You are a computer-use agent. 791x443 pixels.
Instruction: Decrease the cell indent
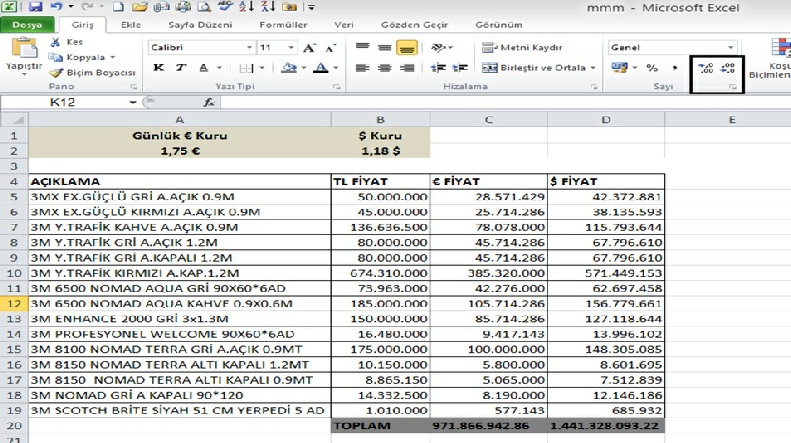(x=438, y=68)
